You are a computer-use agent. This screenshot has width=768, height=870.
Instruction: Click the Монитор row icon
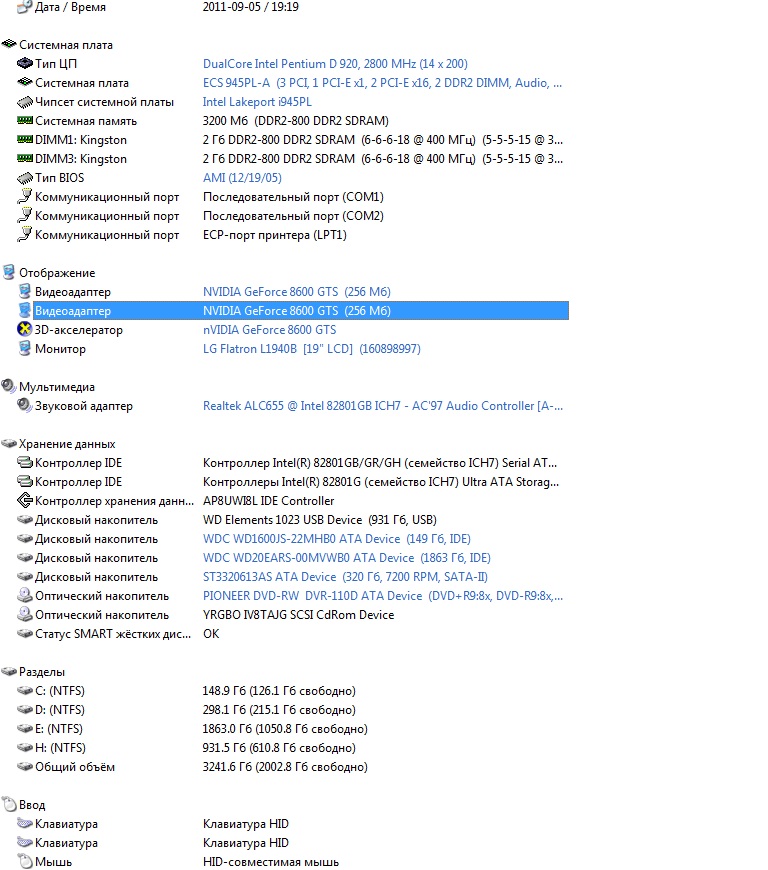click(x=24, y=348)
